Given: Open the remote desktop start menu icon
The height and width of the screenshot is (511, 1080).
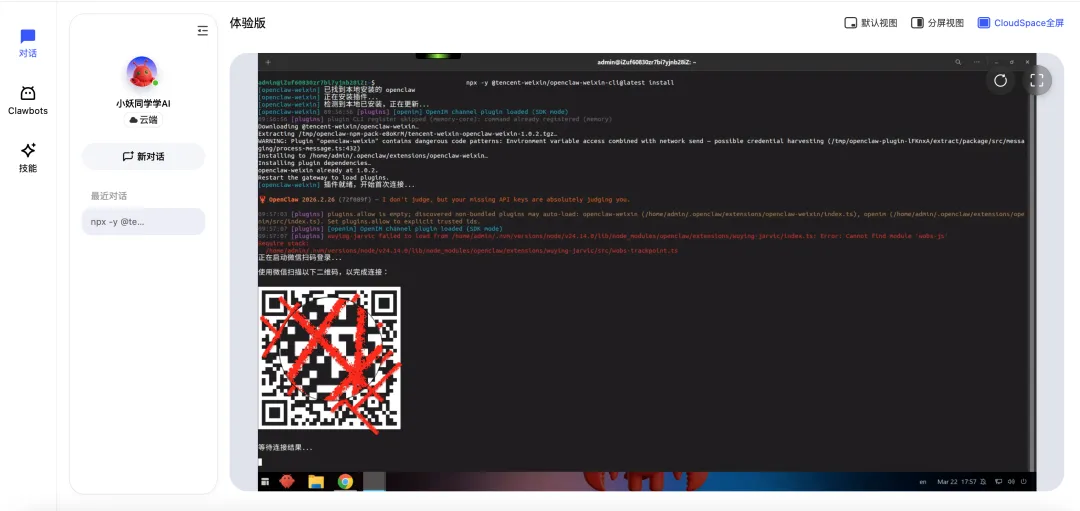Looking at the screenshot, I should [264, 482].
